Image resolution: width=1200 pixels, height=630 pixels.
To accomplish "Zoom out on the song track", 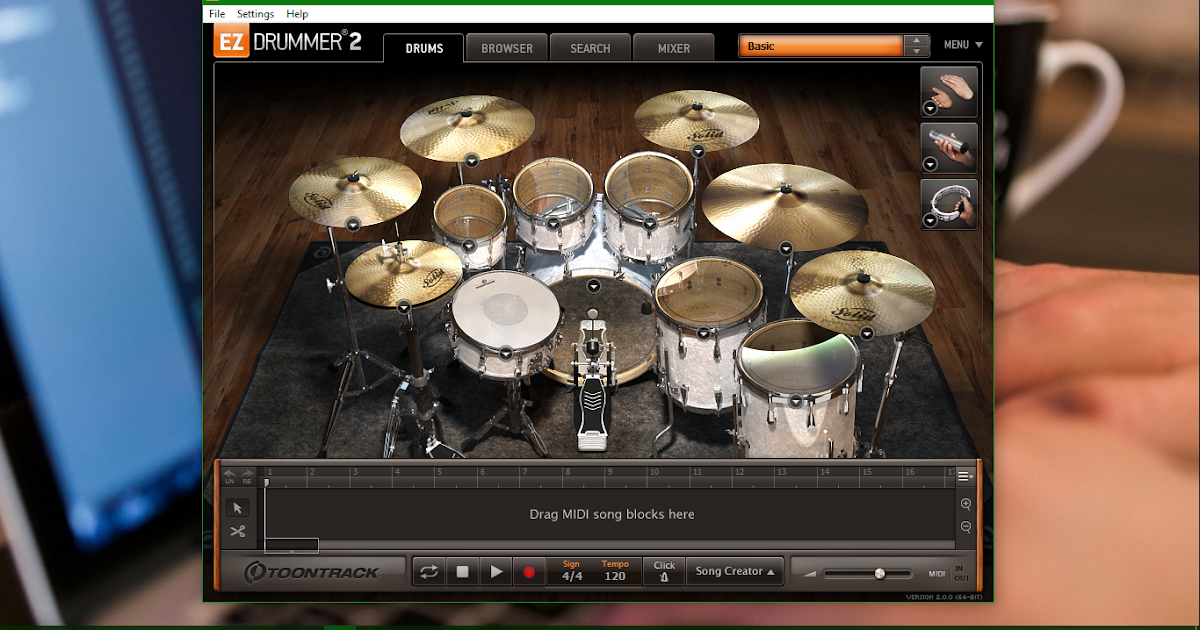I will pyautogui.click(x=966, y=527).
